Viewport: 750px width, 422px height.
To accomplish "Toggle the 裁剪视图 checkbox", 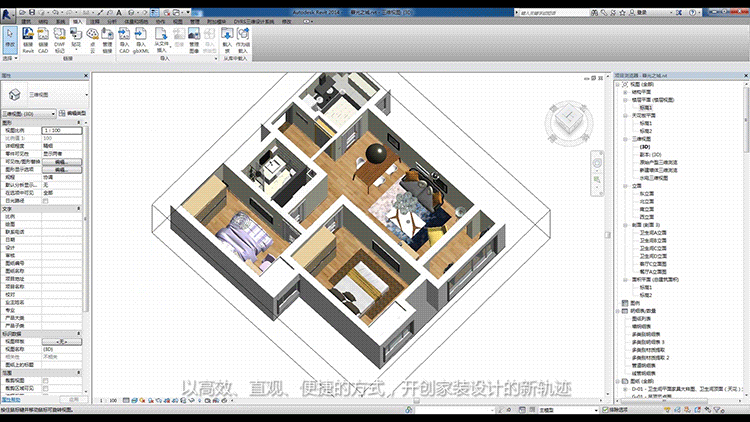I will coord(45,380).
